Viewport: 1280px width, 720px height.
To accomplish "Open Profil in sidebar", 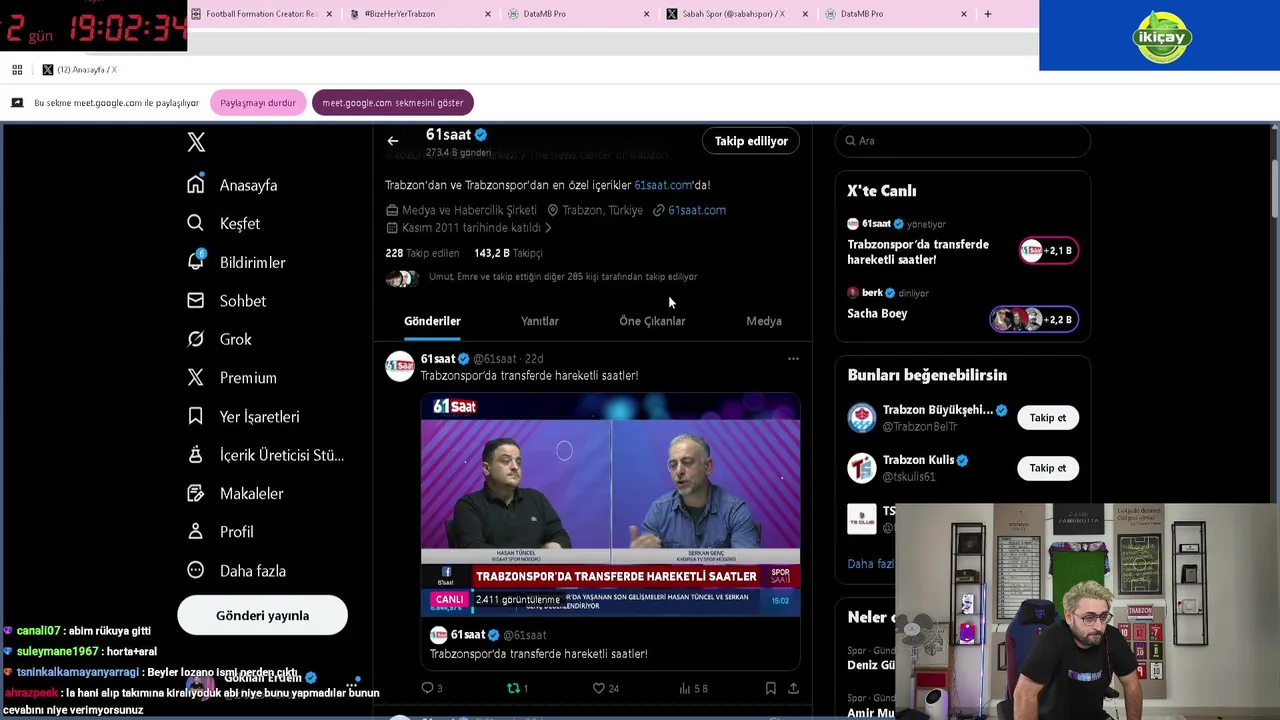I will 220,532.
